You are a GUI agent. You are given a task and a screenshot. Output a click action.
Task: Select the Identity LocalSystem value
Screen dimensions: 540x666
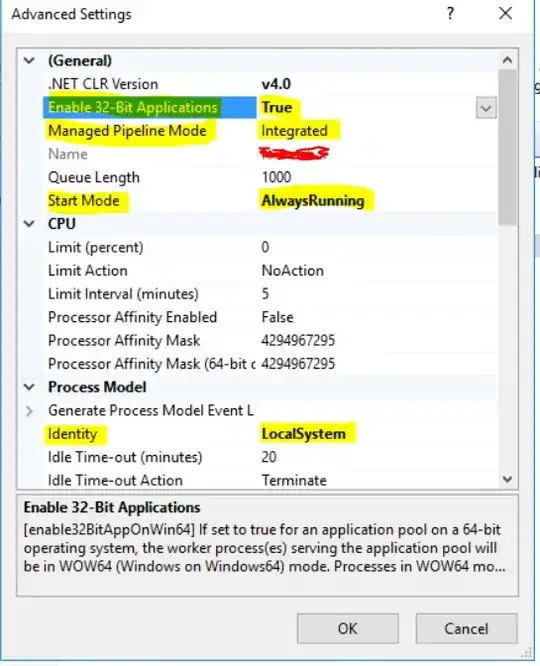tap(303, 434)
